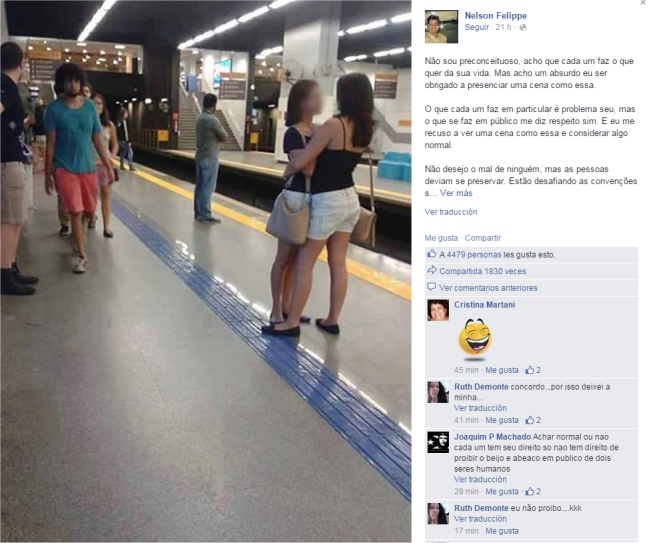Like the post with Me gusta
The image size is (649, 543).
pyautogui.click(x=441, y=238)
